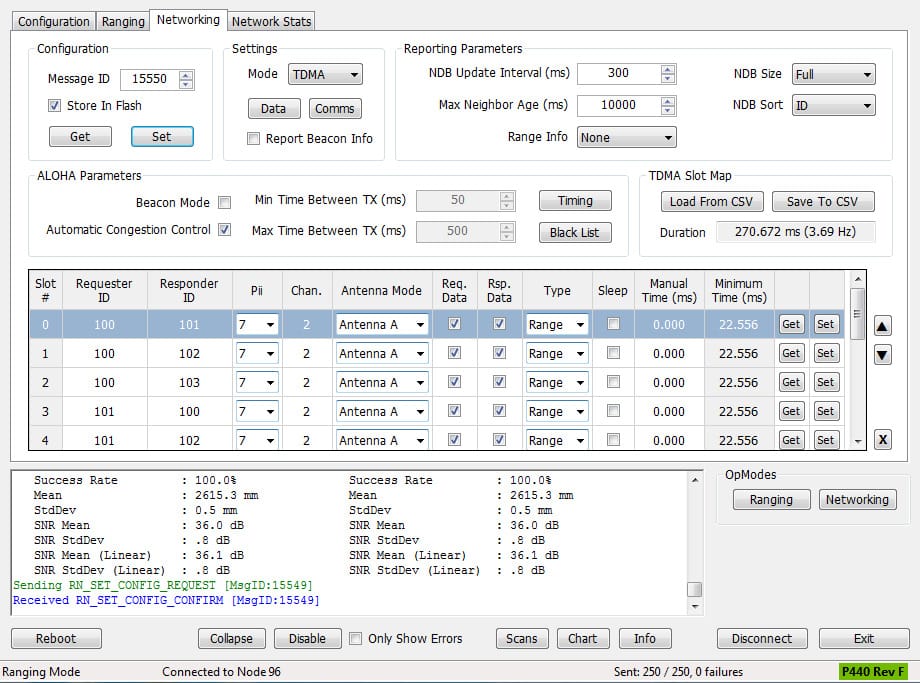920x683 pixels.
Task: Delete slot using the X button
Action: coord(883,440)
